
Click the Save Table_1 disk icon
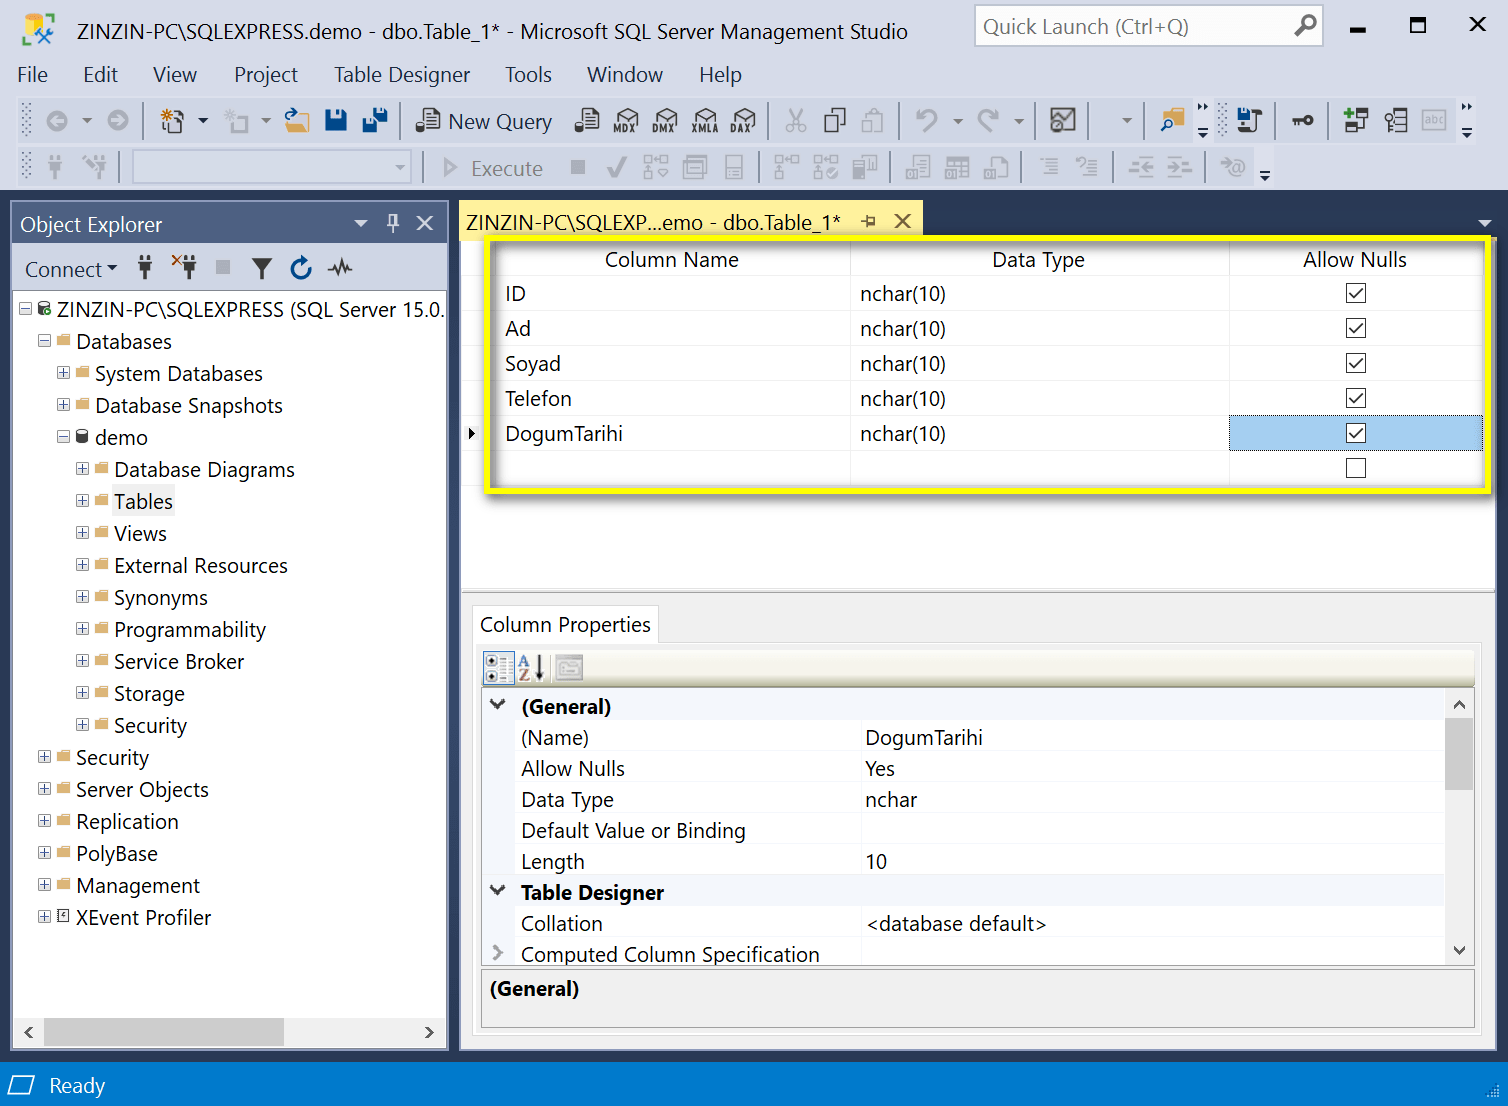(336, 121)
